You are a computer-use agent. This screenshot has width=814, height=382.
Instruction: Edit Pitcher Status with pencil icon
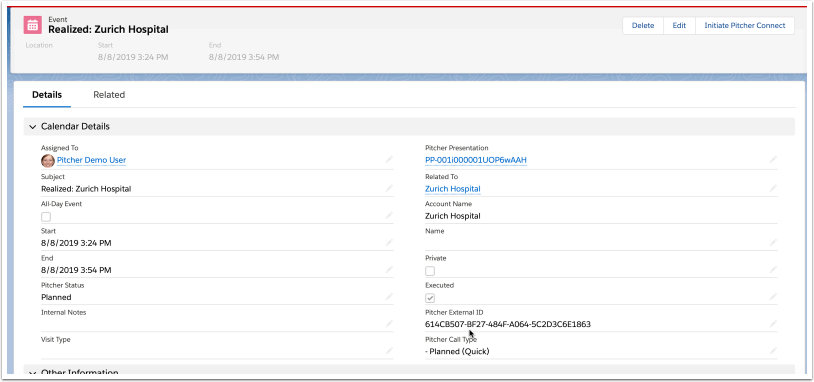389,297
